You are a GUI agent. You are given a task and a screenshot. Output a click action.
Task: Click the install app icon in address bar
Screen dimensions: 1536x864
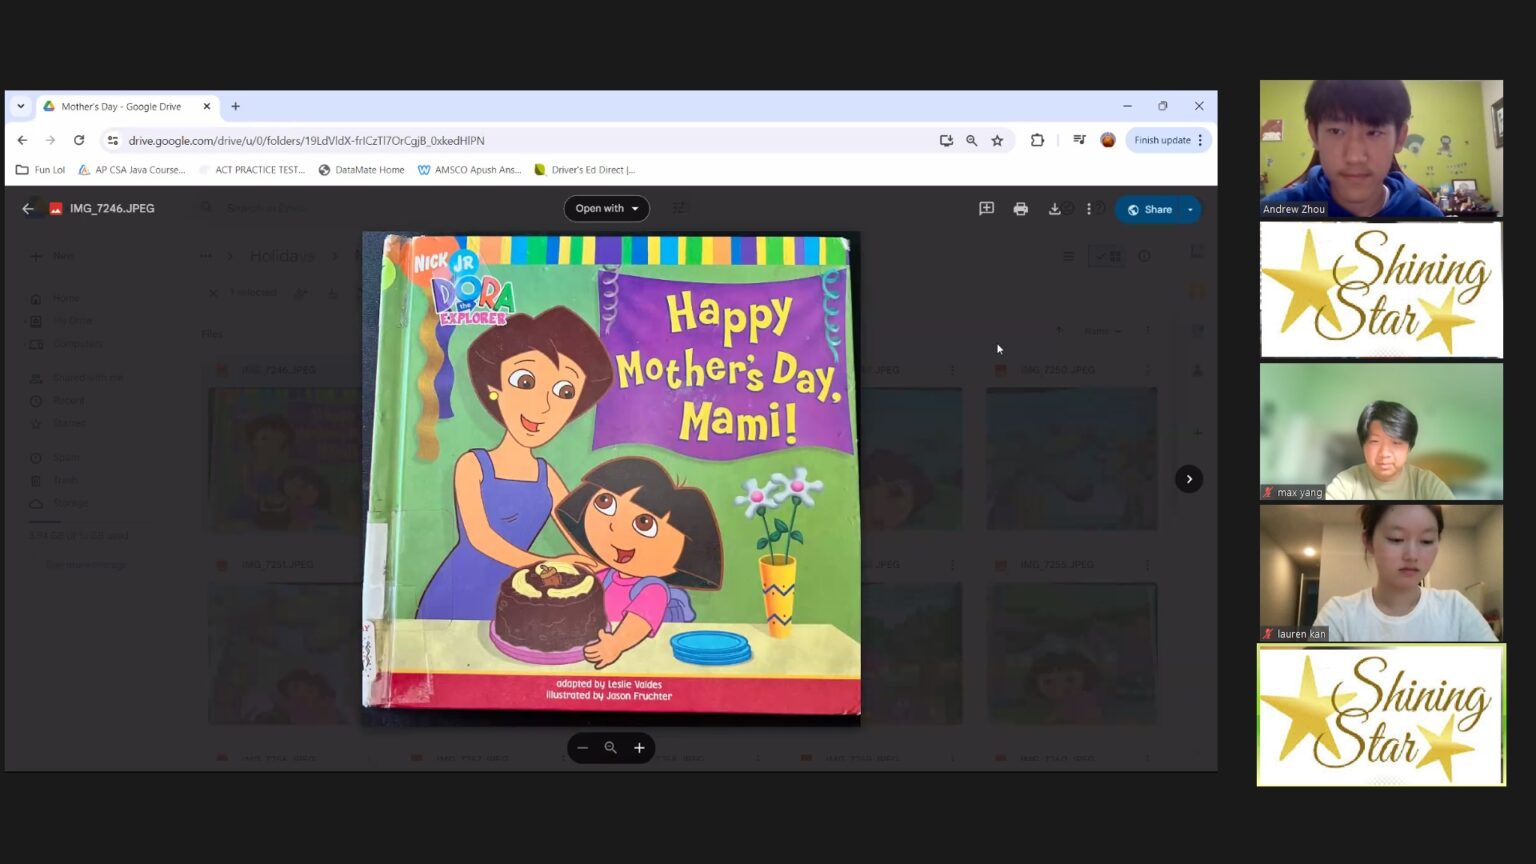tap(946, 141)
